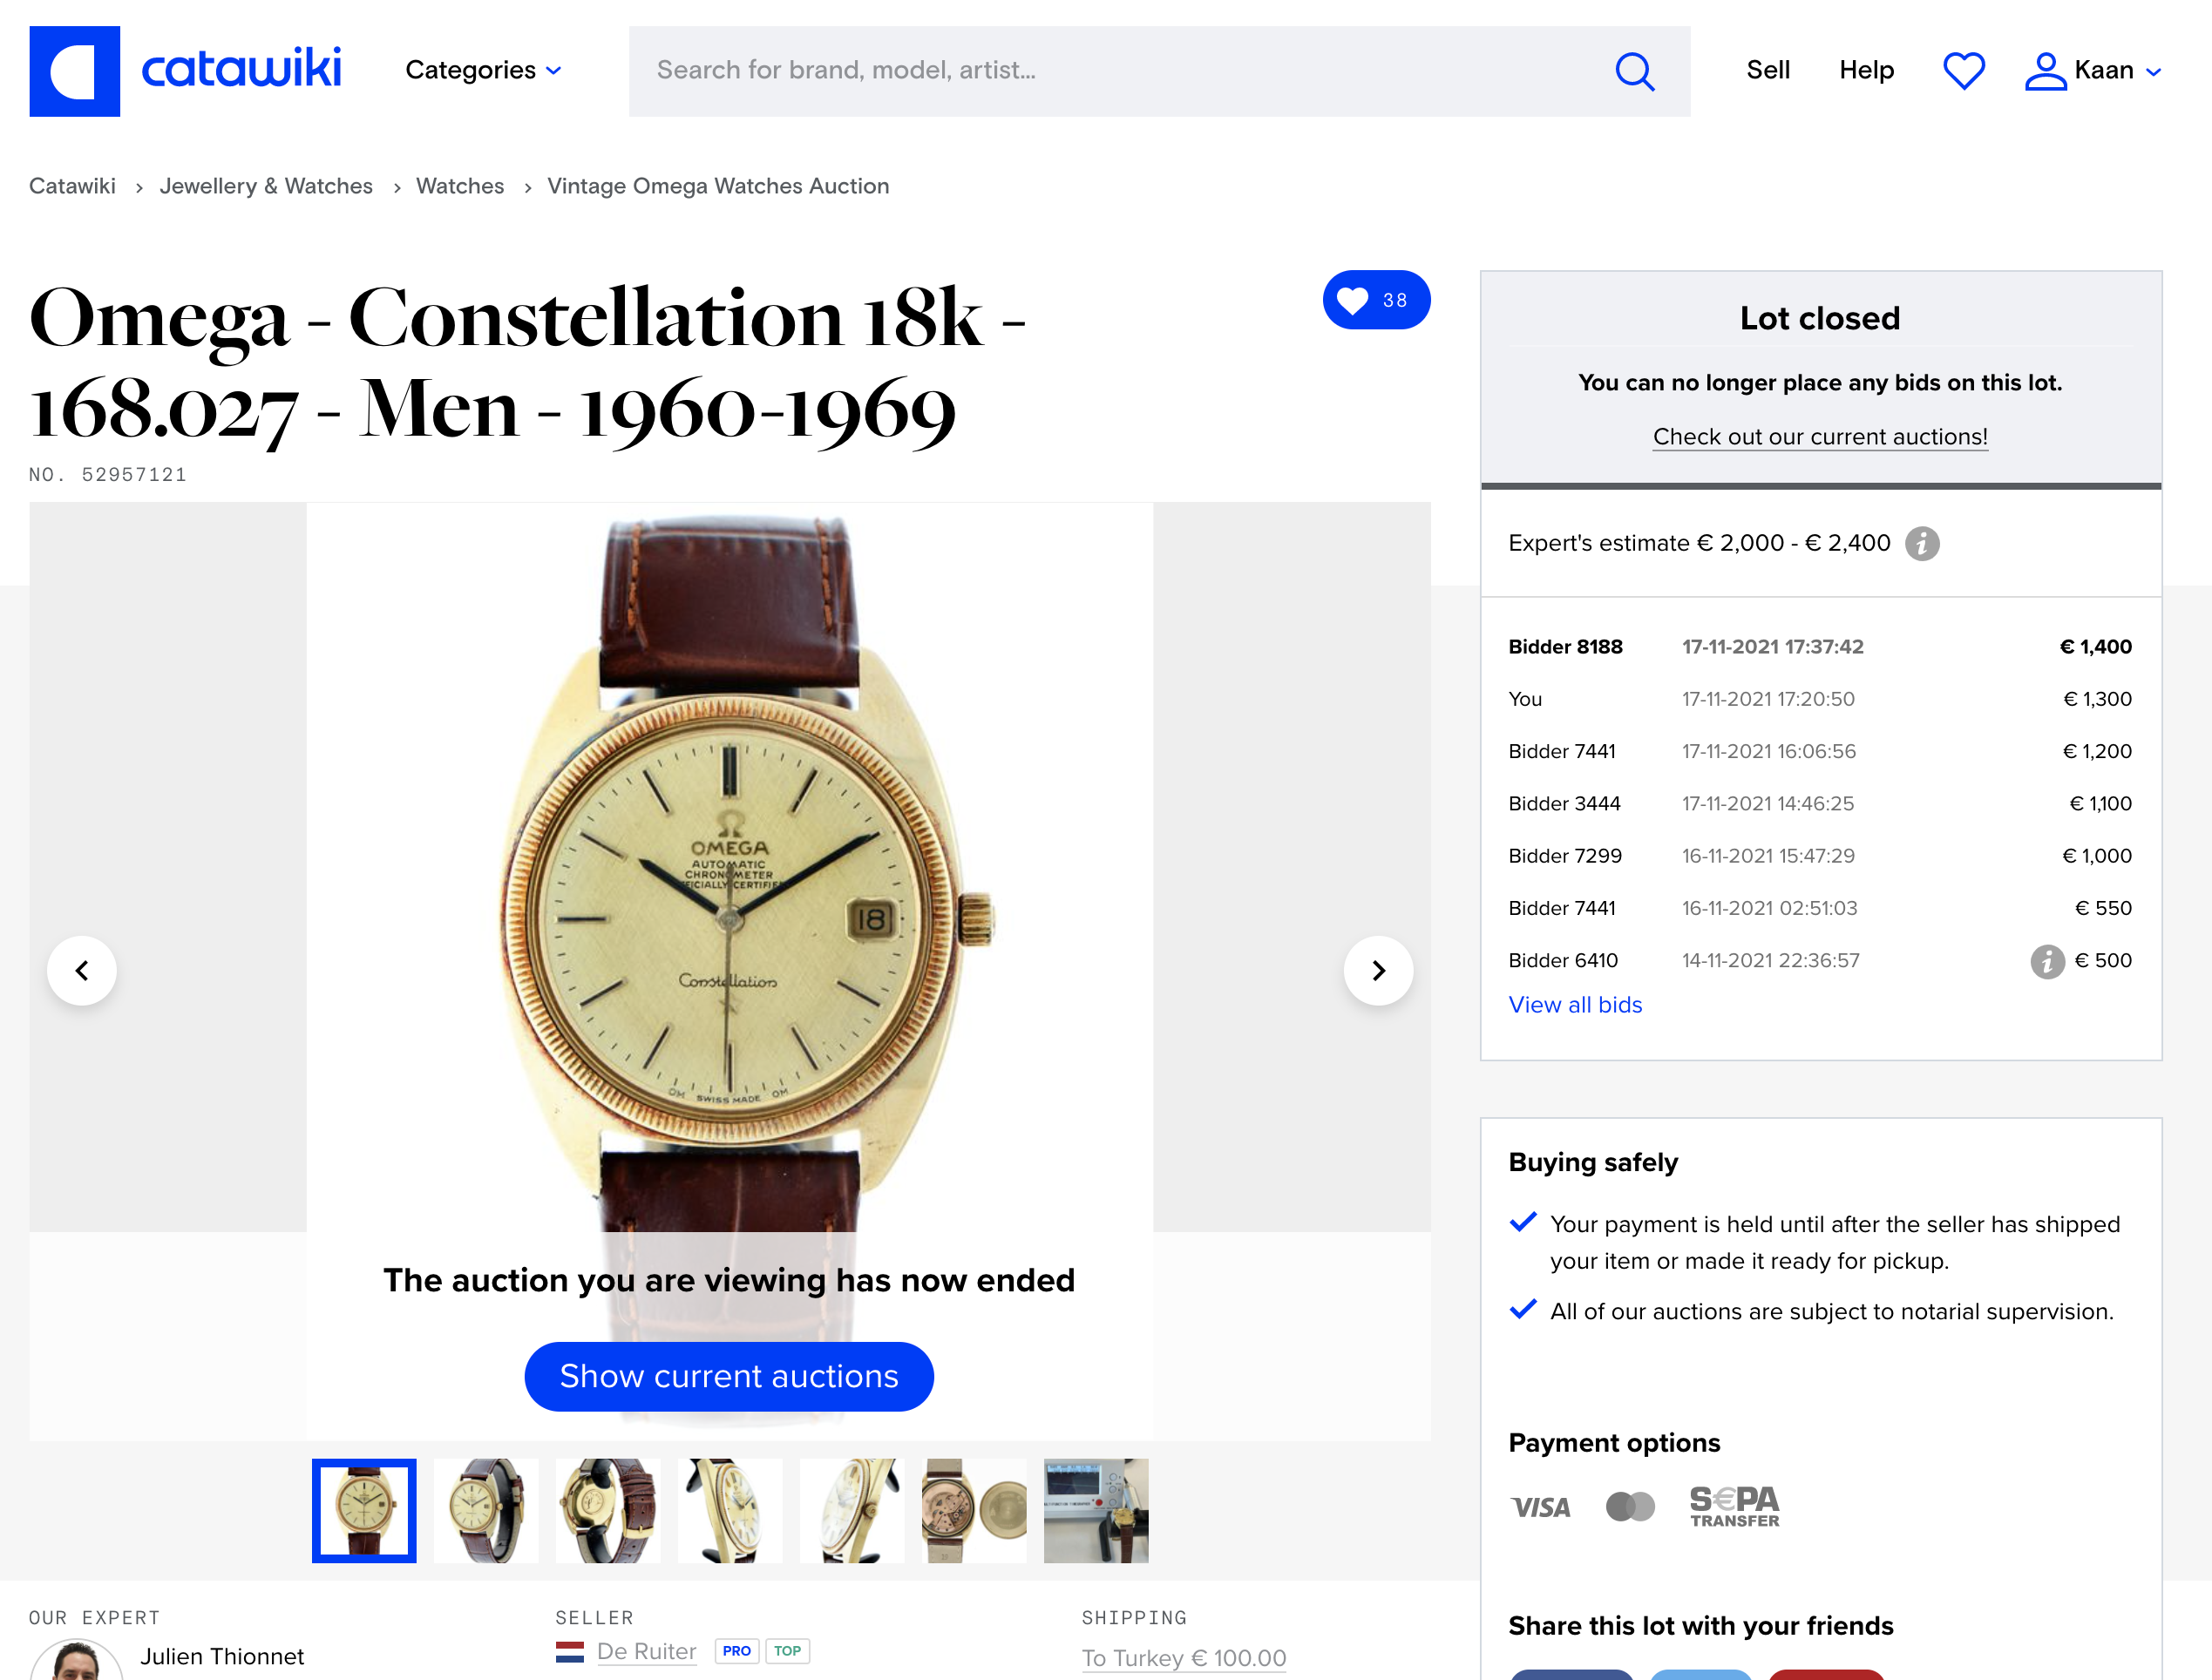This screenshot has width=2212, height=1680.
Task: Toggle the 38 likes favourite button
Action: click(1376, 300)
